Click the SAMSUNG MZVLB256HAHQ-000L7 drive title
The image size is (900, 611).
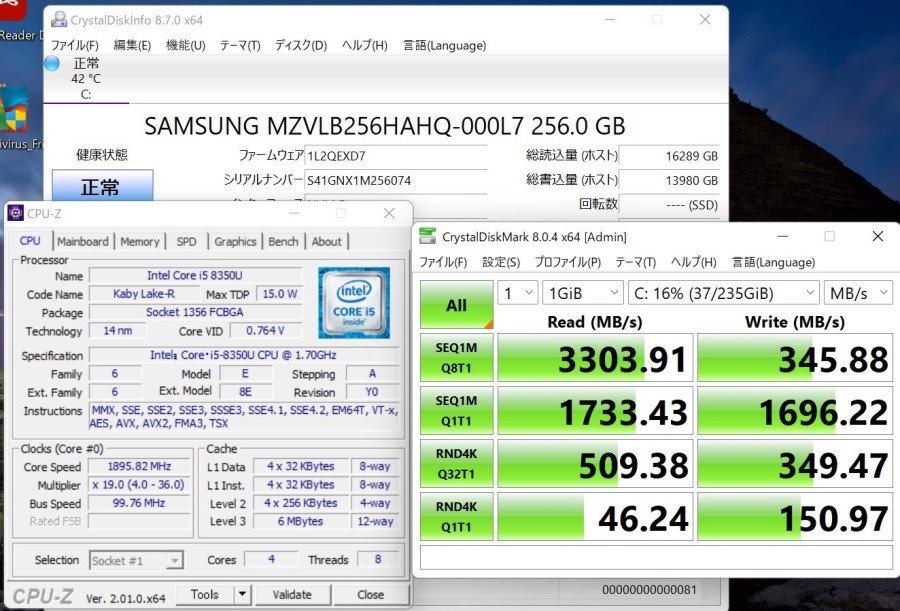point(385,126)
